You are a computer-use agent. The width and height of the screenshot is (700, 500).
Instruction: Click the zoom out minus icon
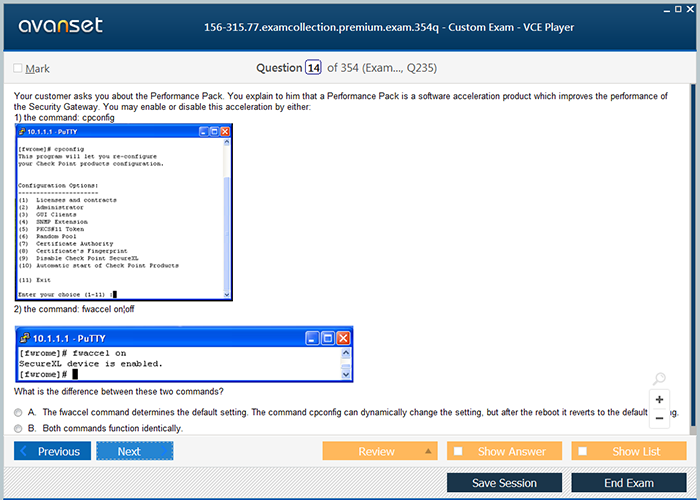(x=659, y=418)
